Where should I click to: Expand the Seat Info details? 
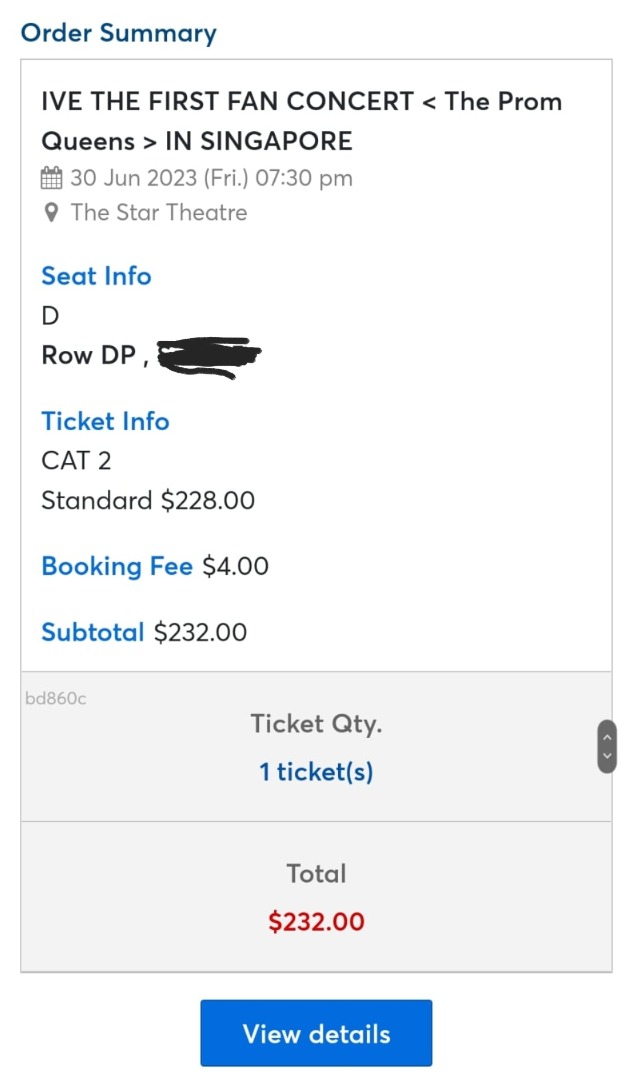[96, 276]
